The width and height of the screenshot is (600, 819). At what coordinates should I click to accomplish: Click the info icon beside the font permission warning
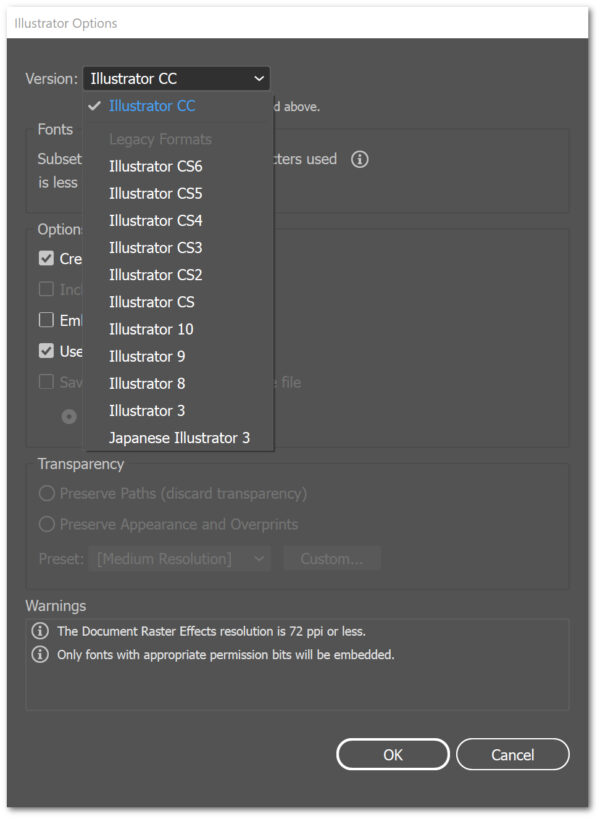40,654
